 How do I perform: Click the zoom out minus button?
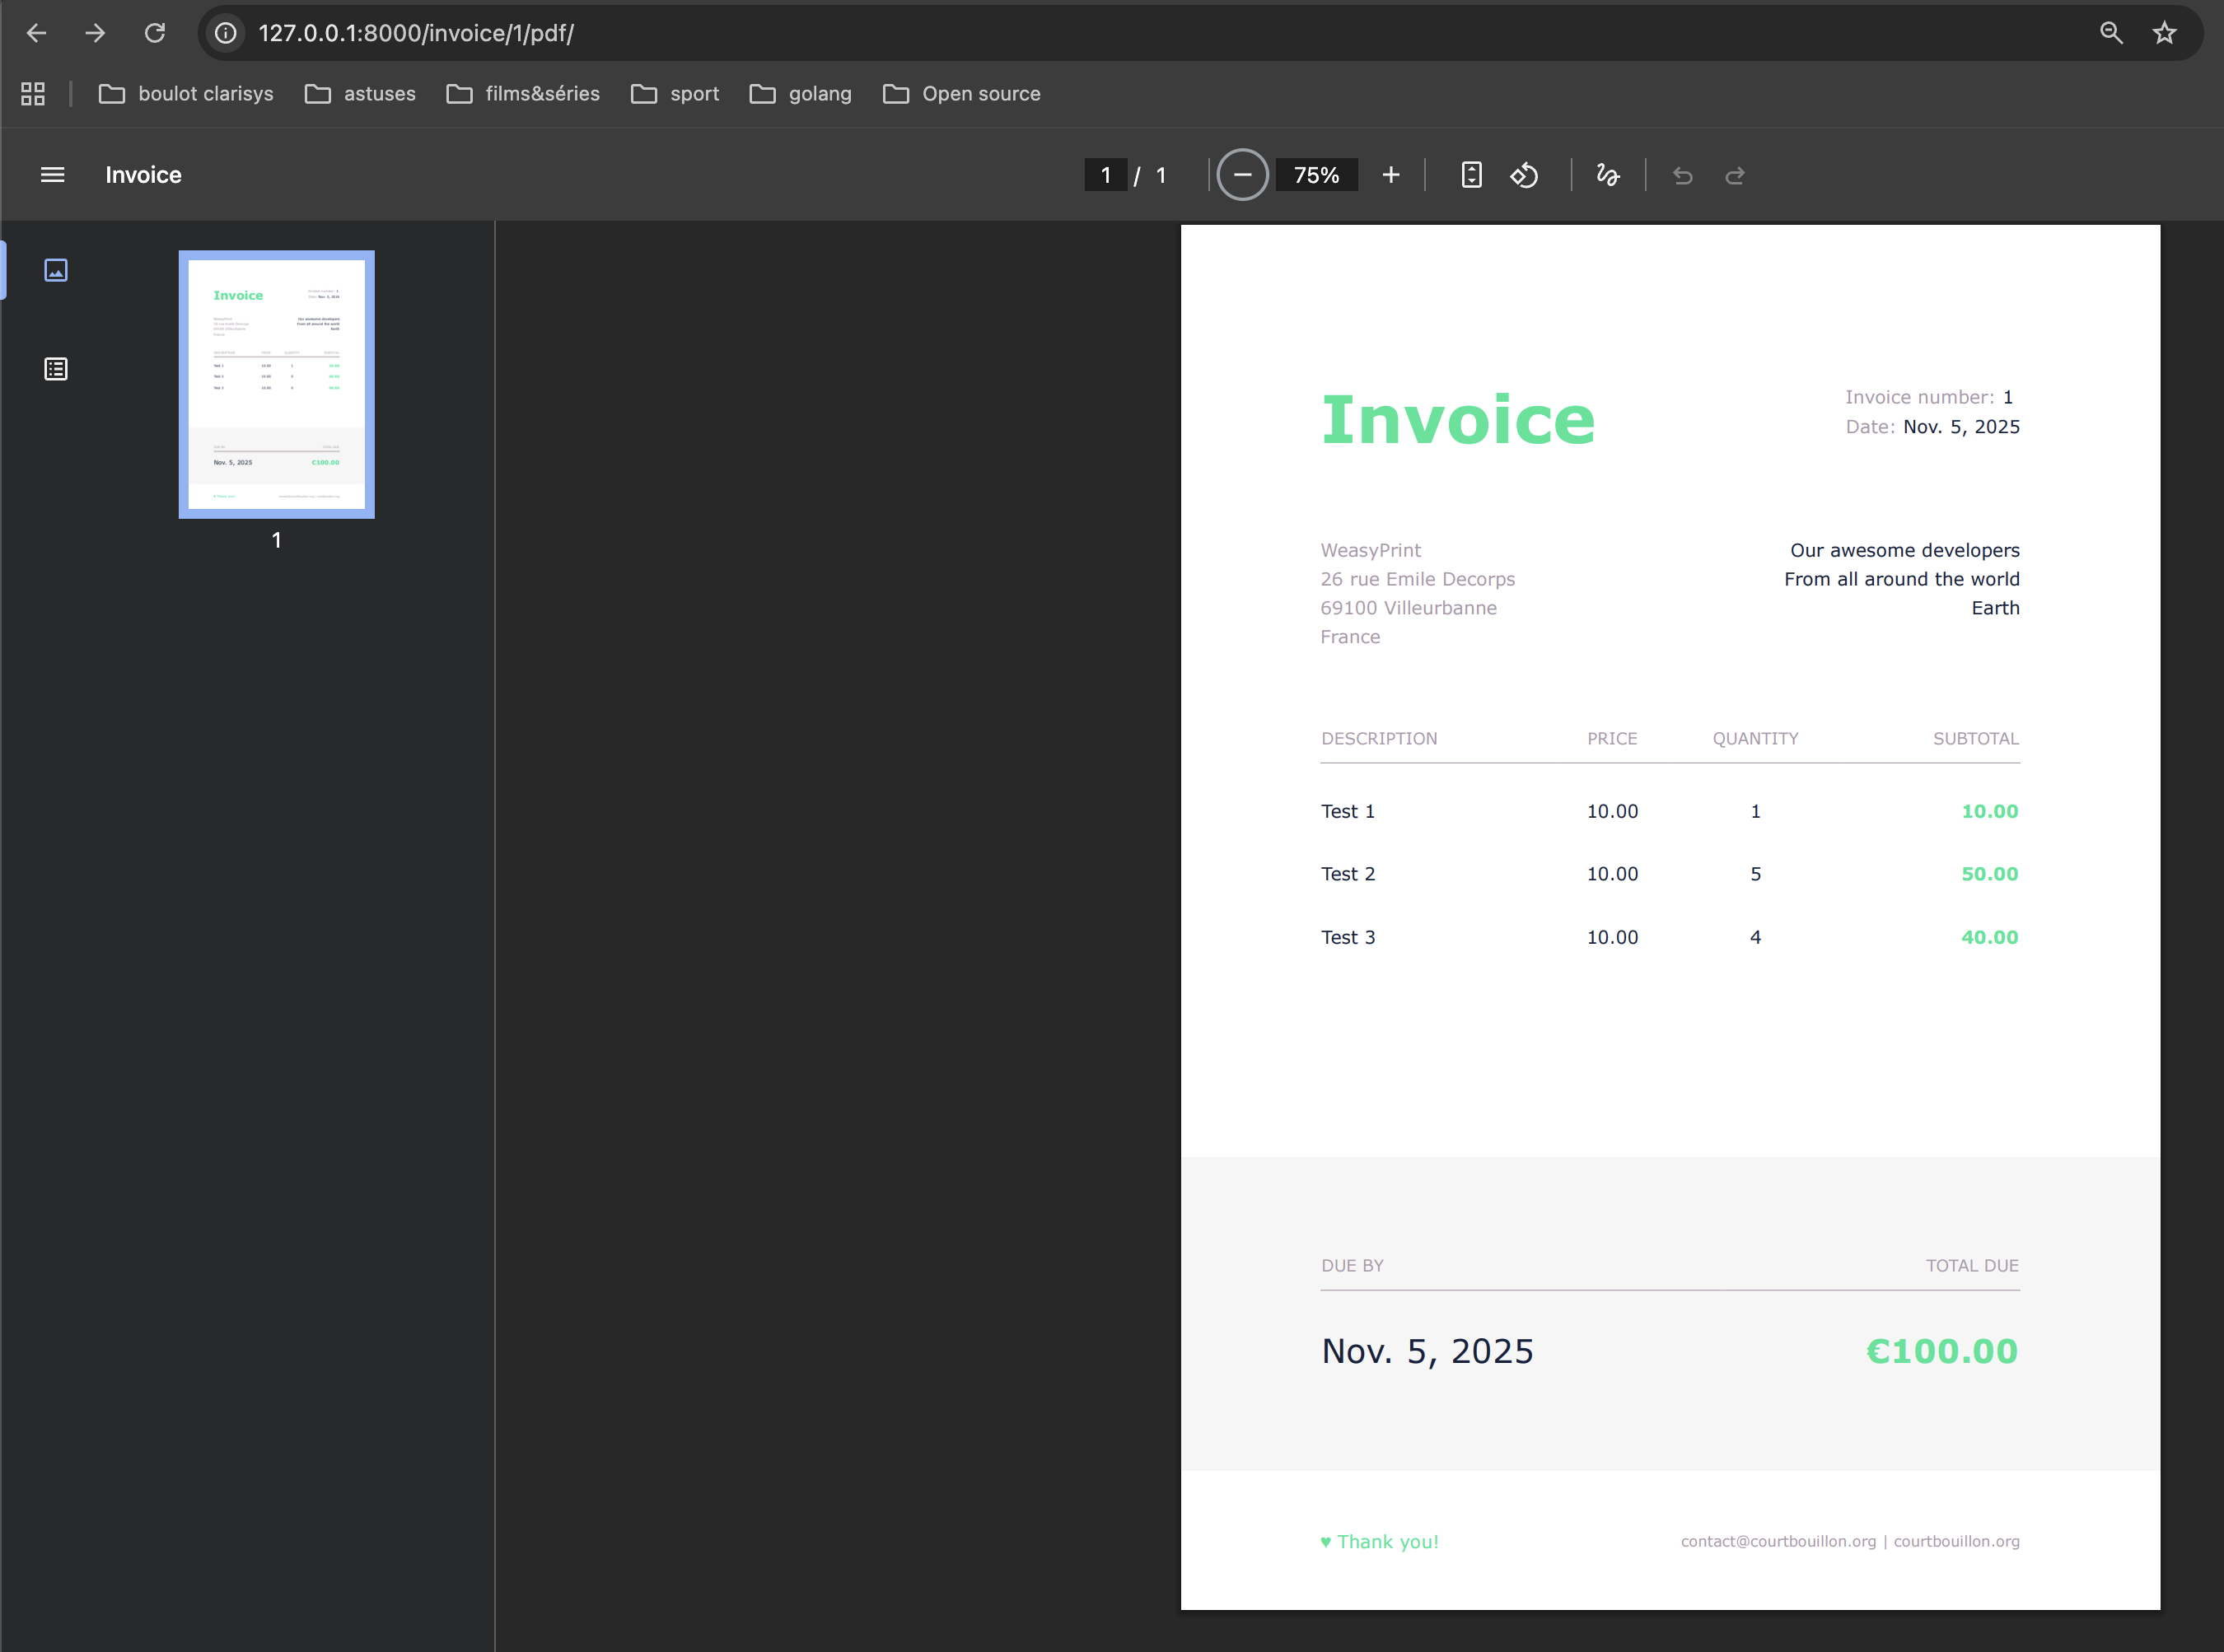coord(1242,175)
